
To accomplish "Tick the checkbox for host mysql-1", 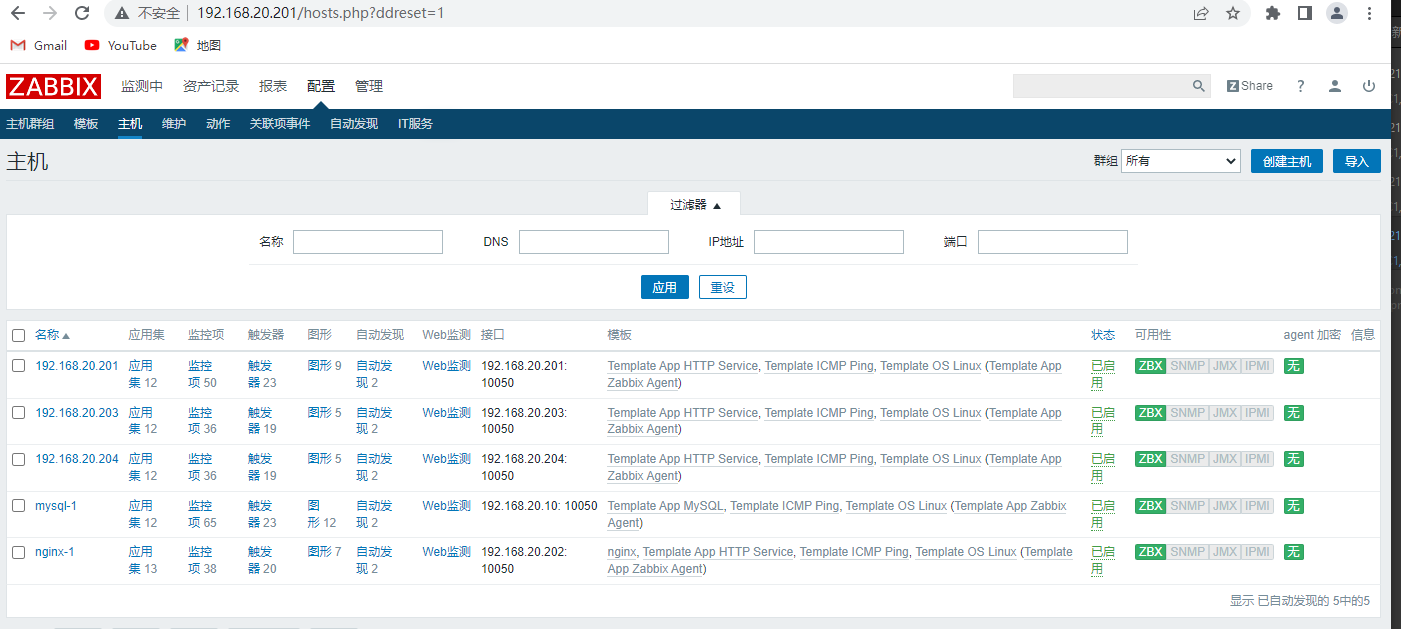I will pyautogui.click(x=18, y=506).
